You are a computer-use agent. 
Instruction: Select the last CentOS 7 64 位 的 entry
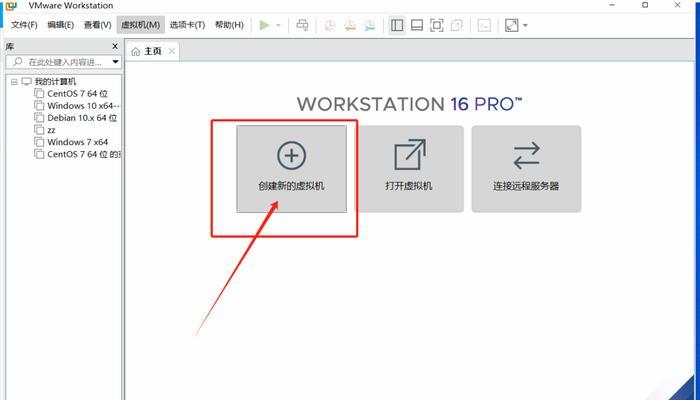84,154
